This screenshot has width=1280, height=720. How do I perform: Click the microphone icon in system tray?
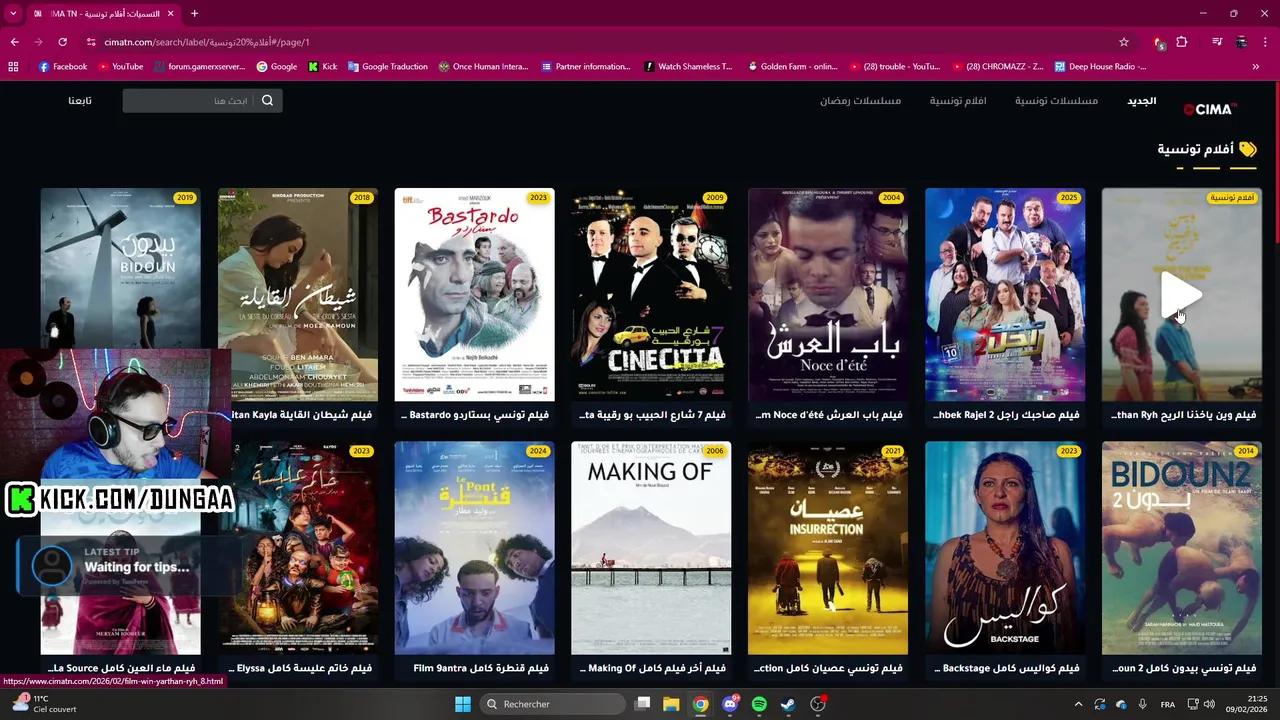pos(1142,705)
